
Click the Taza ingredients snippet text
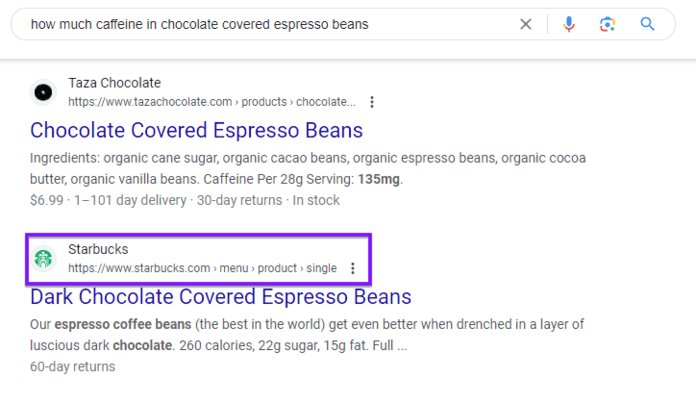[308, 169]
